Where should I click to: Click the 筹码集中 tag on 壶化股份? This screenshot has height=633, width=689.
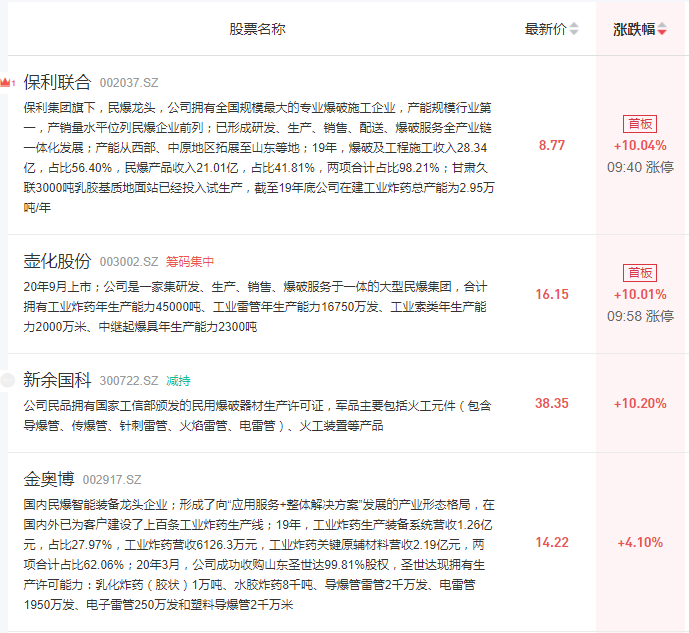(x=190, y=262)
